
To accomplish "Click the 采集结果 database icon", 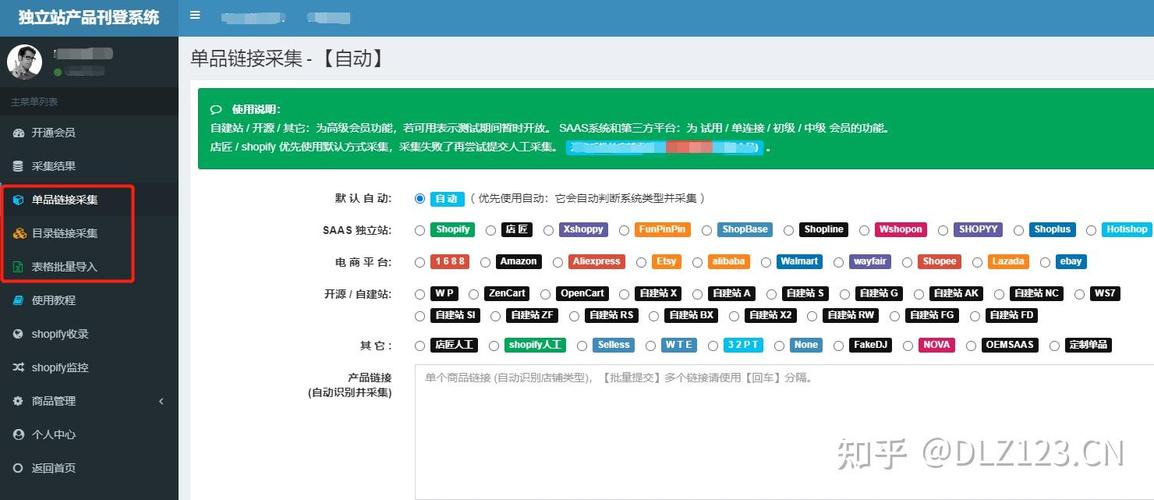I will point(18,166).
